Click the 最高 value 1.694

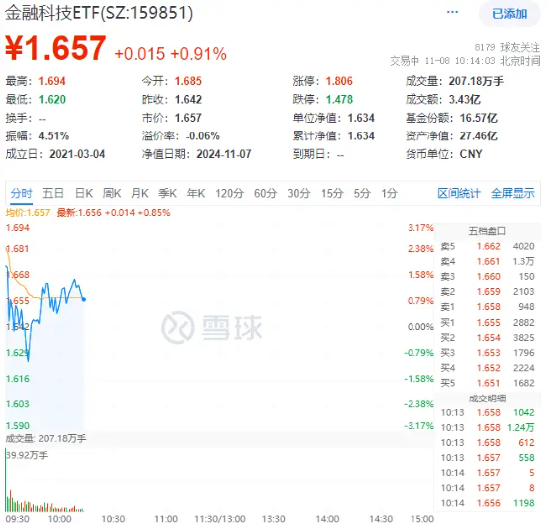pyautogui.click(x=52, y=81)
